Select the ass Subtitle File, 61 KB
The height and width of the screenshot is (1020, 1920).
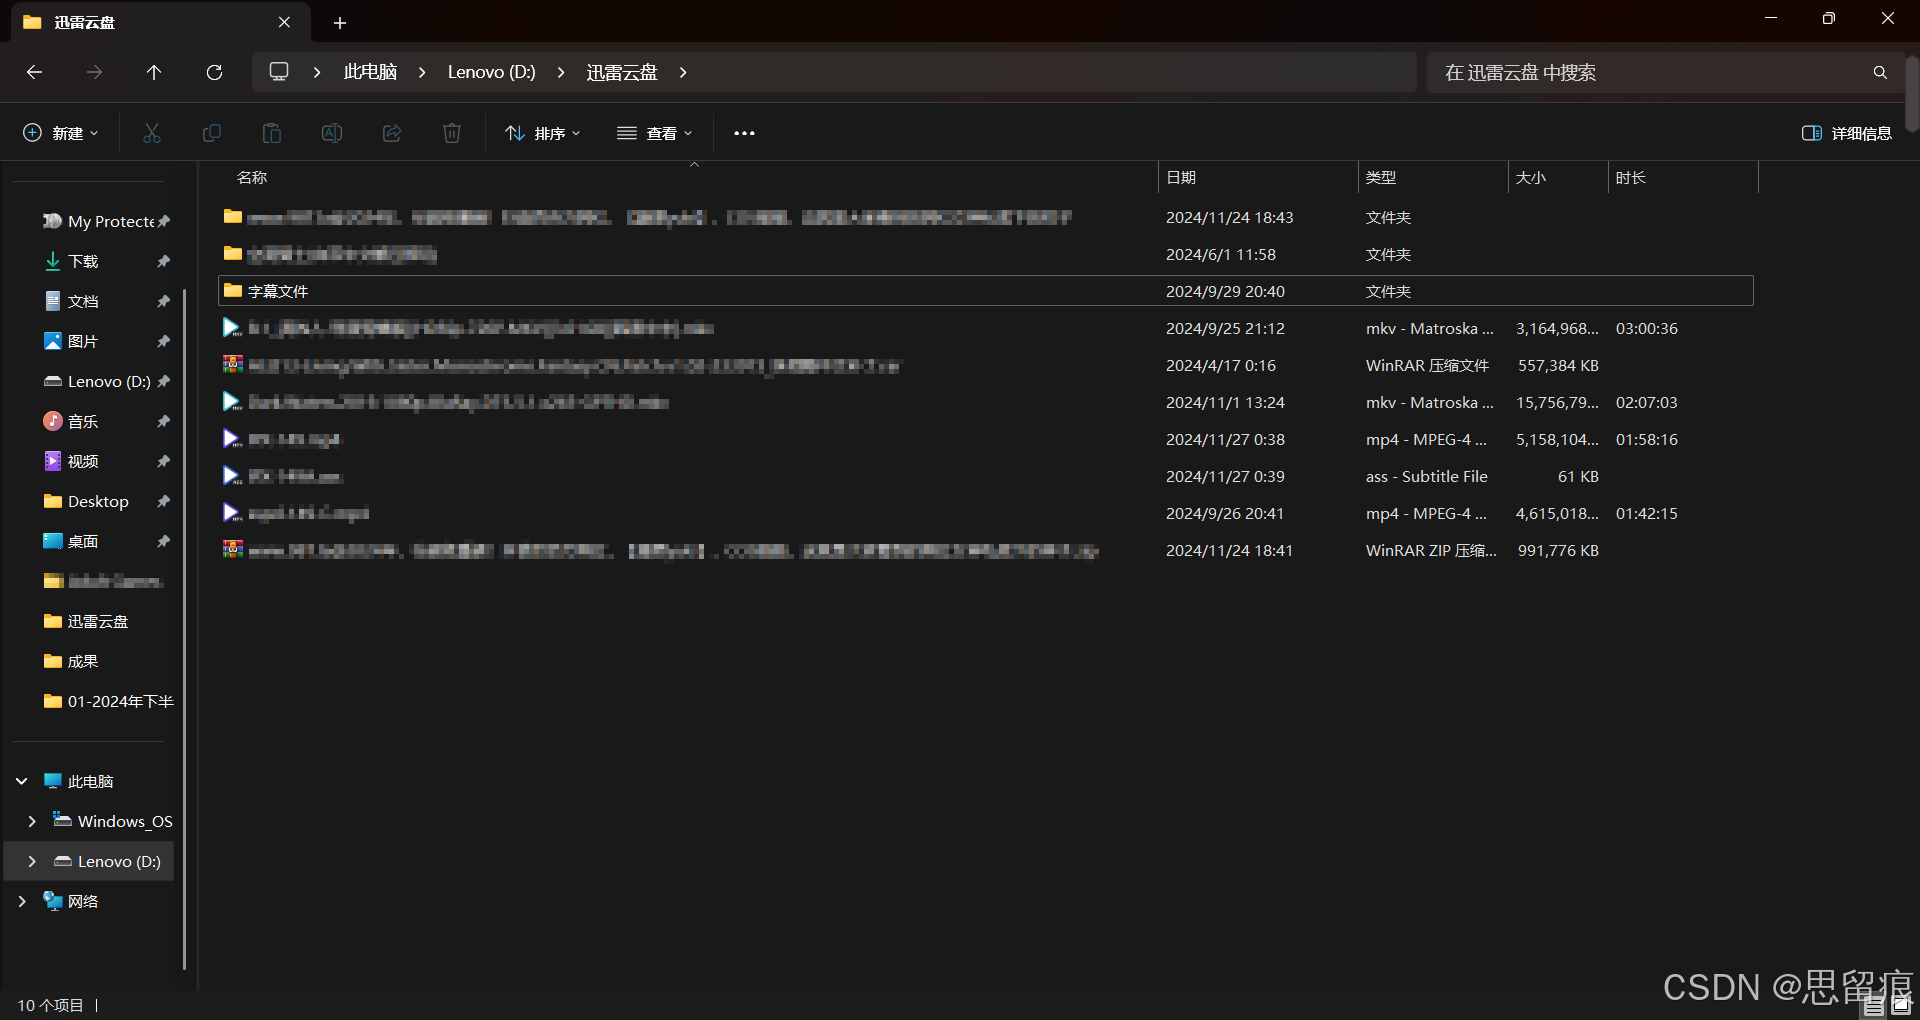click(x=986, y=476)
